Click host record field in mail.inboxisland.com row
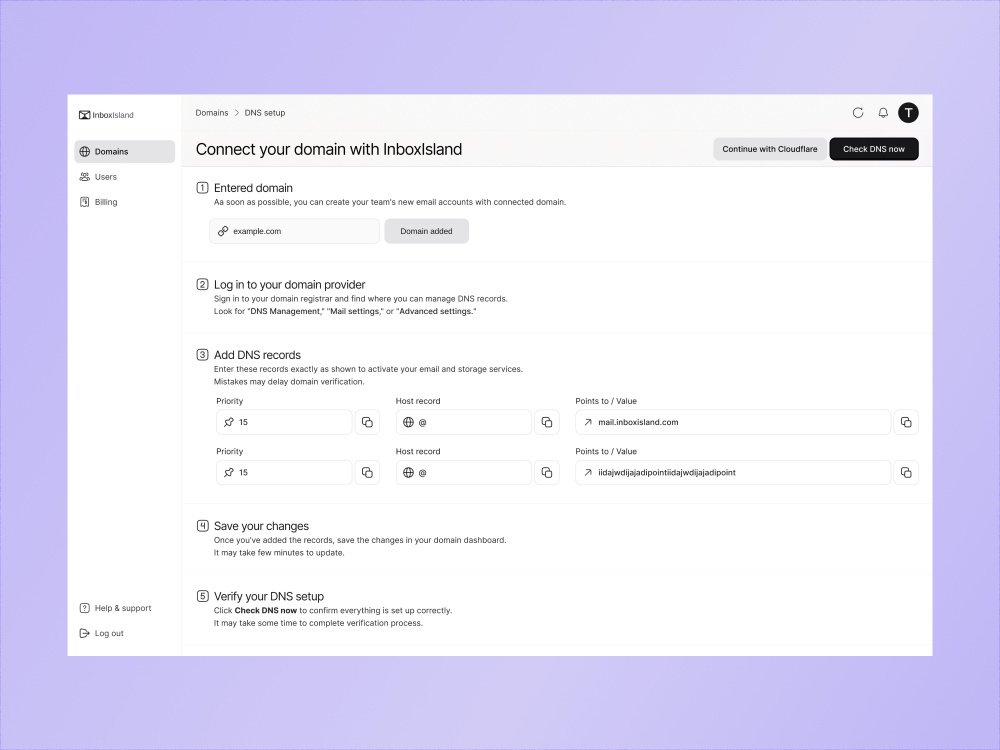This screenshot has width=1000, height=750. tap(464, 422)
